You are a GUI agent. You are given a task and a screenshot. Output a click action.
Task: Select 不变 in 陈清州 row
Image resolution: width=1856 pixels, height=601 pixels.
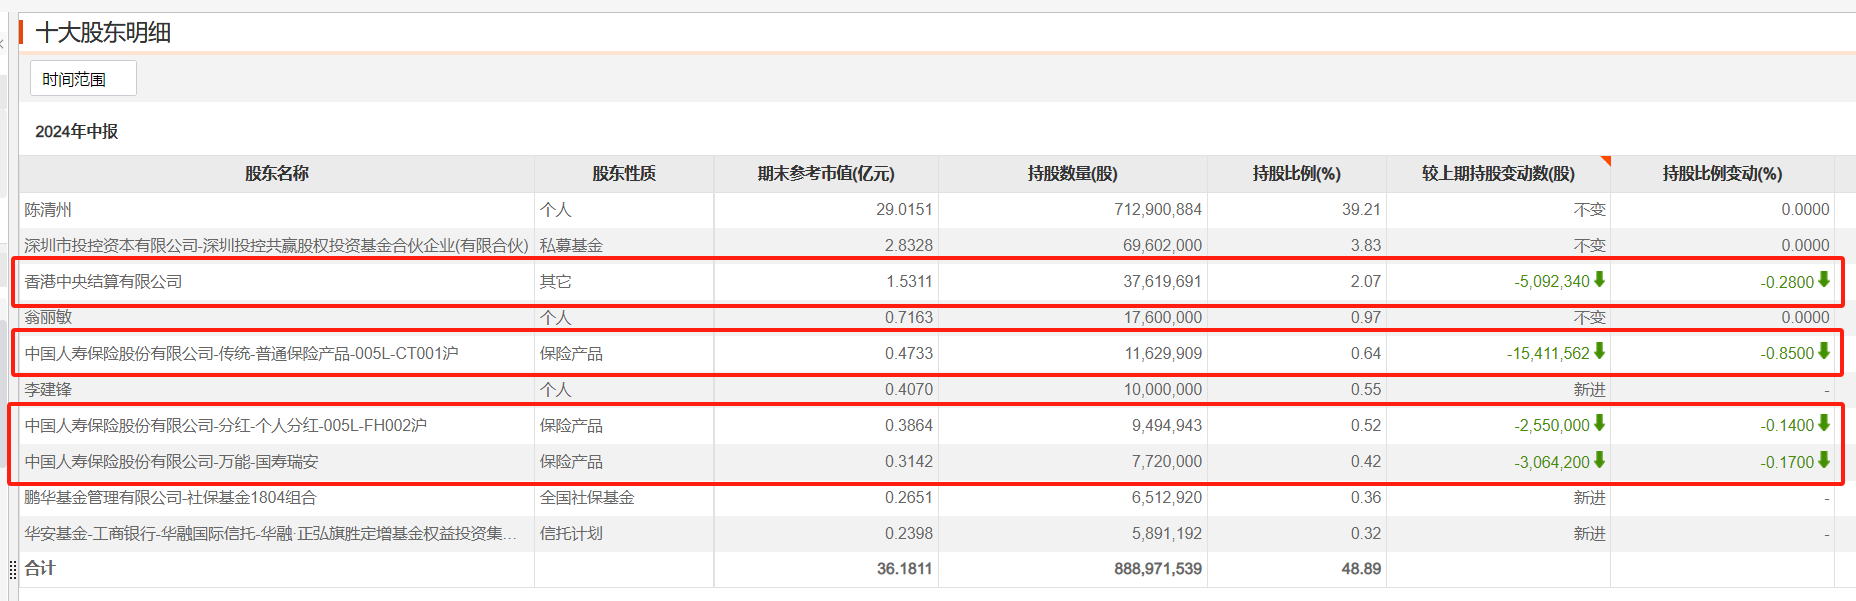point(1590,210)
